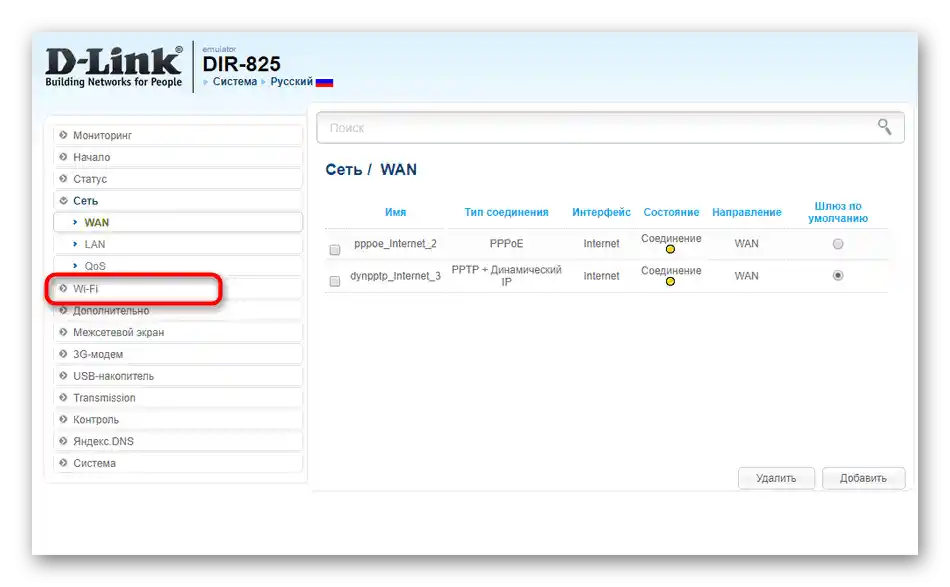Click the Тип соединения column header
This screenshot has height=587, width=950.
(506, 212)
